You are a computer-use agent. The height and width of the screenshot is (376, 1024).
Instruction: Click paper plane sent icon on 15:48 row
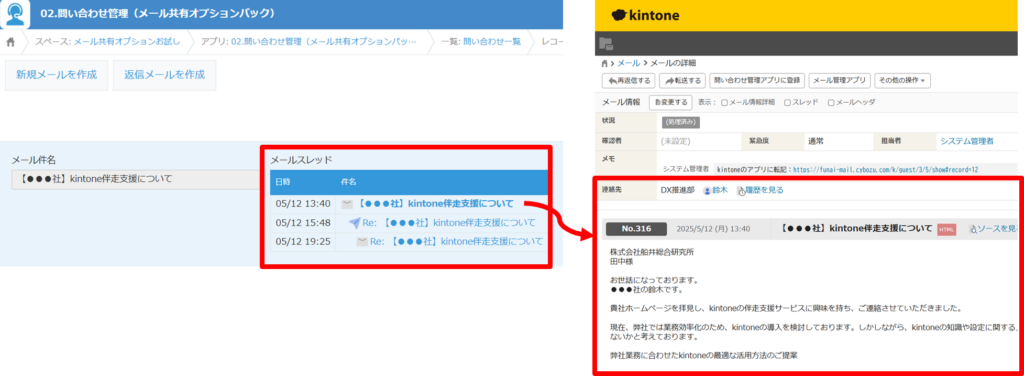[354, 223]
